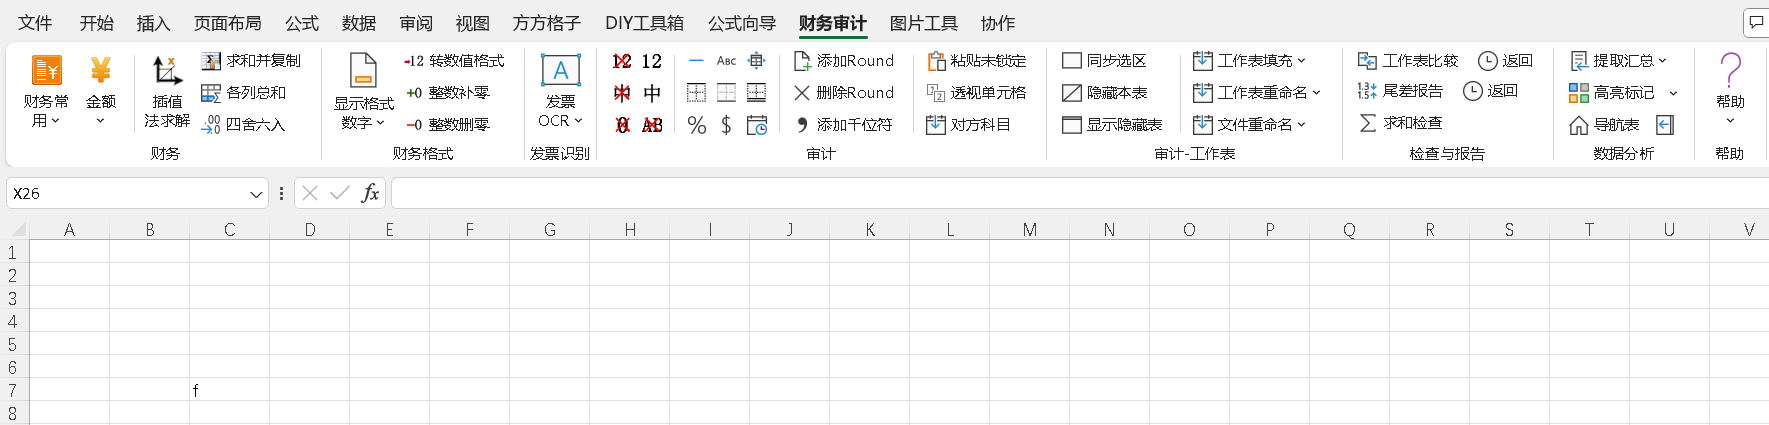Toggle 隐藏本表 option
Image resolution: width=1769 pixels, height=425 pixels.
point(1072,93)
